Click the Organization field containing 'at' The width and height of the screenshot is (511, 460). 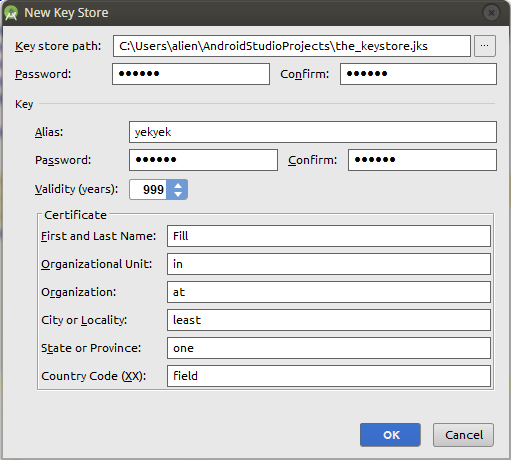point(329,292)
